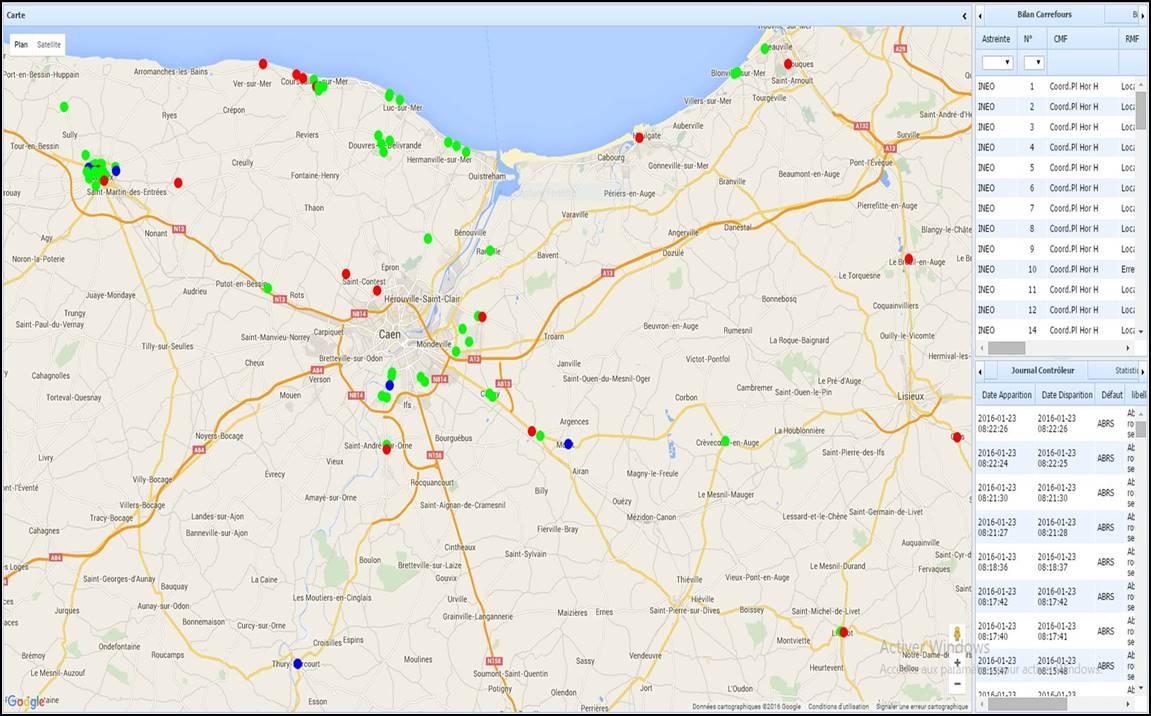The height and width of the screenshot is (716, 1151).
Task: Sort by the Date Apparition column header
Action: pyautogui.click(x=1006, y=395)
